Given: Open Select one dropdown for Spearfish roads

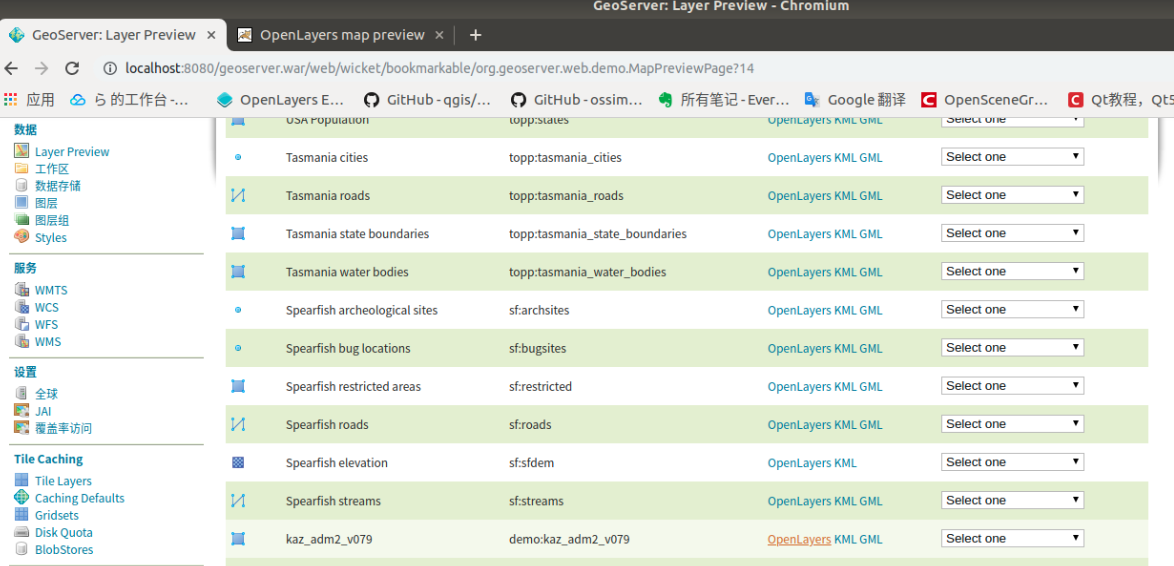Looking at the screenshot, I should [1012, 424].
